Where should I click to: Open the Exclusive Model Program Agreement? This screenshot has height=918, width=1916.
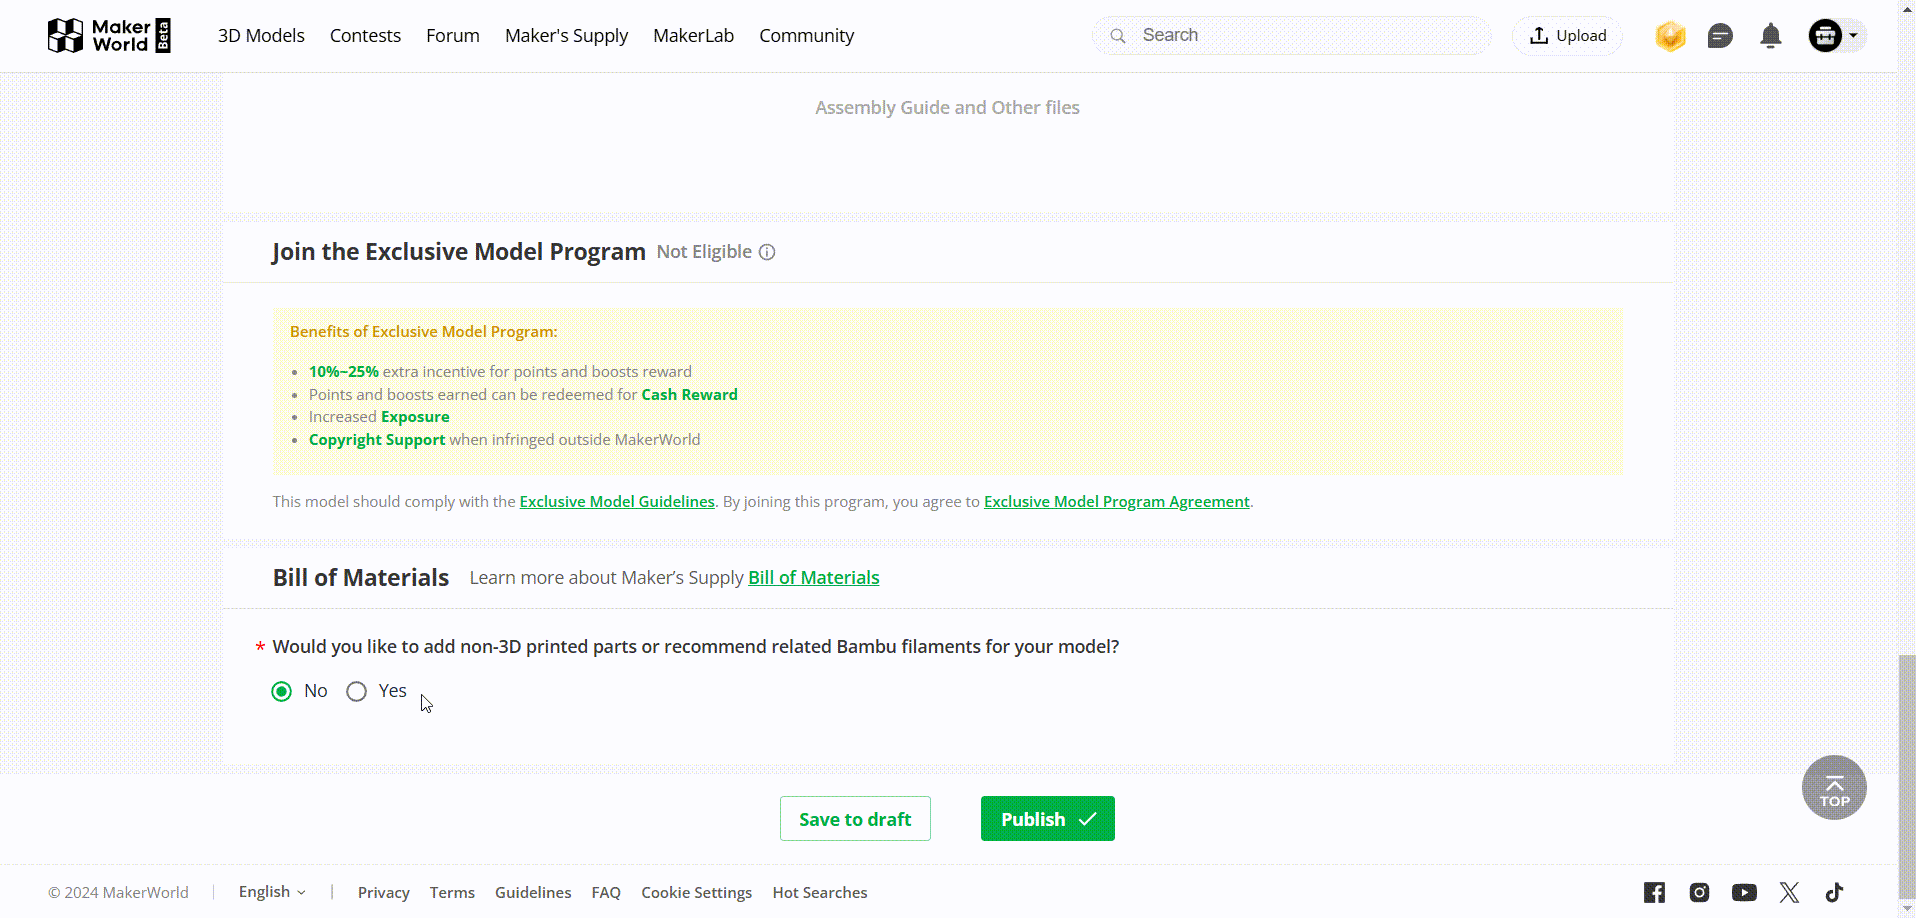coord(1117,502)
